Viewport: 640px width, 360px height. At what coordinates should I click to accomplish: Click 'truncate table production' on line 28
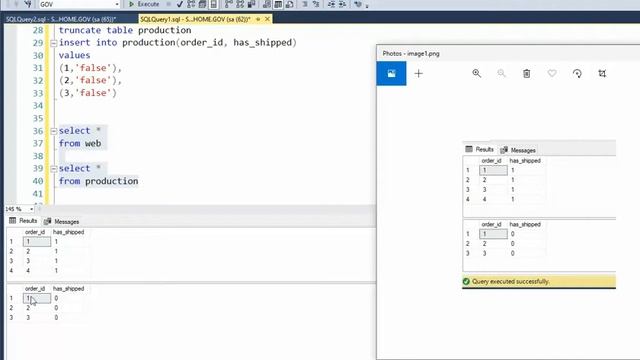tap(125, 30)
